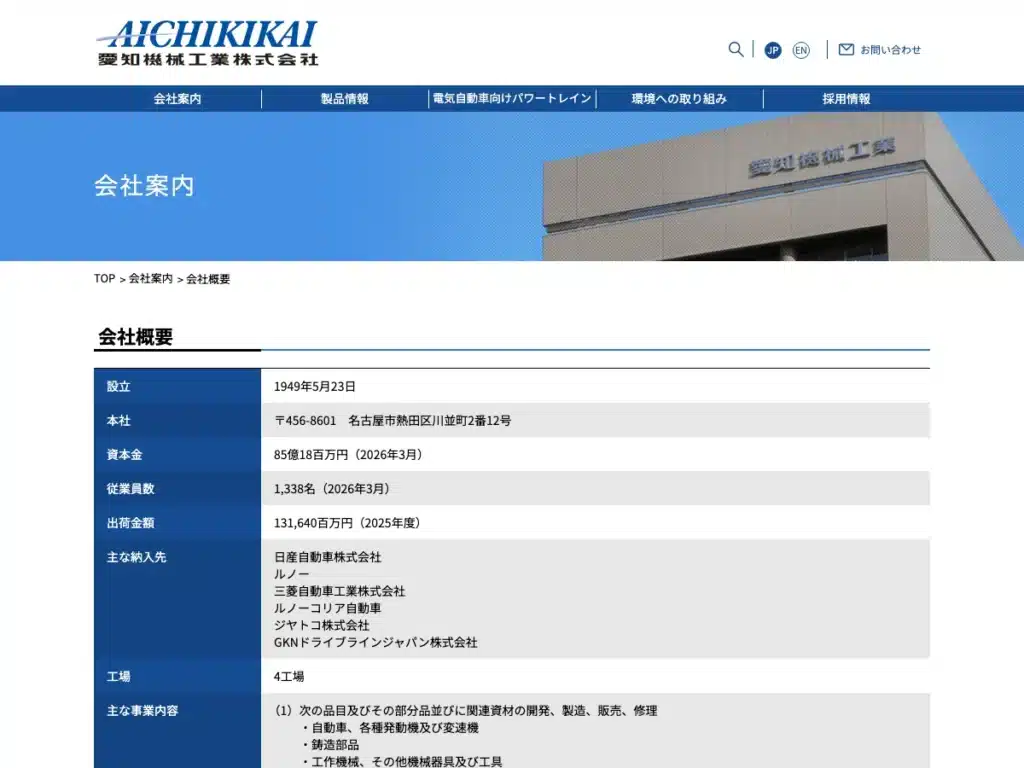Select value 131,640百万円（2025年度）
This screenshot has height=768, width=1024.
(349, 523)
